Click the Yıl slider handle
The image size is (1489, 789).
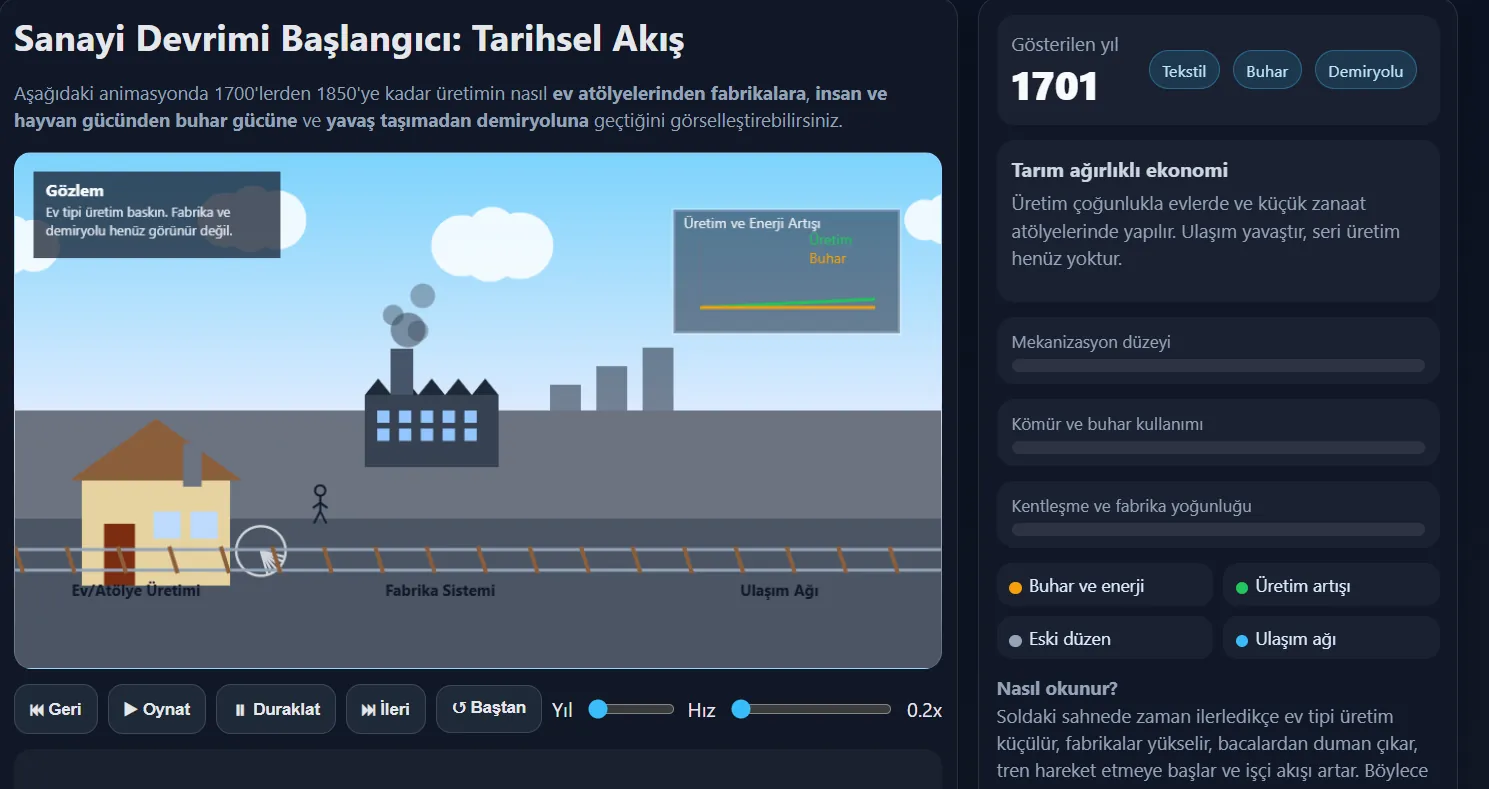pyautogui.click(x=598, y=709)
